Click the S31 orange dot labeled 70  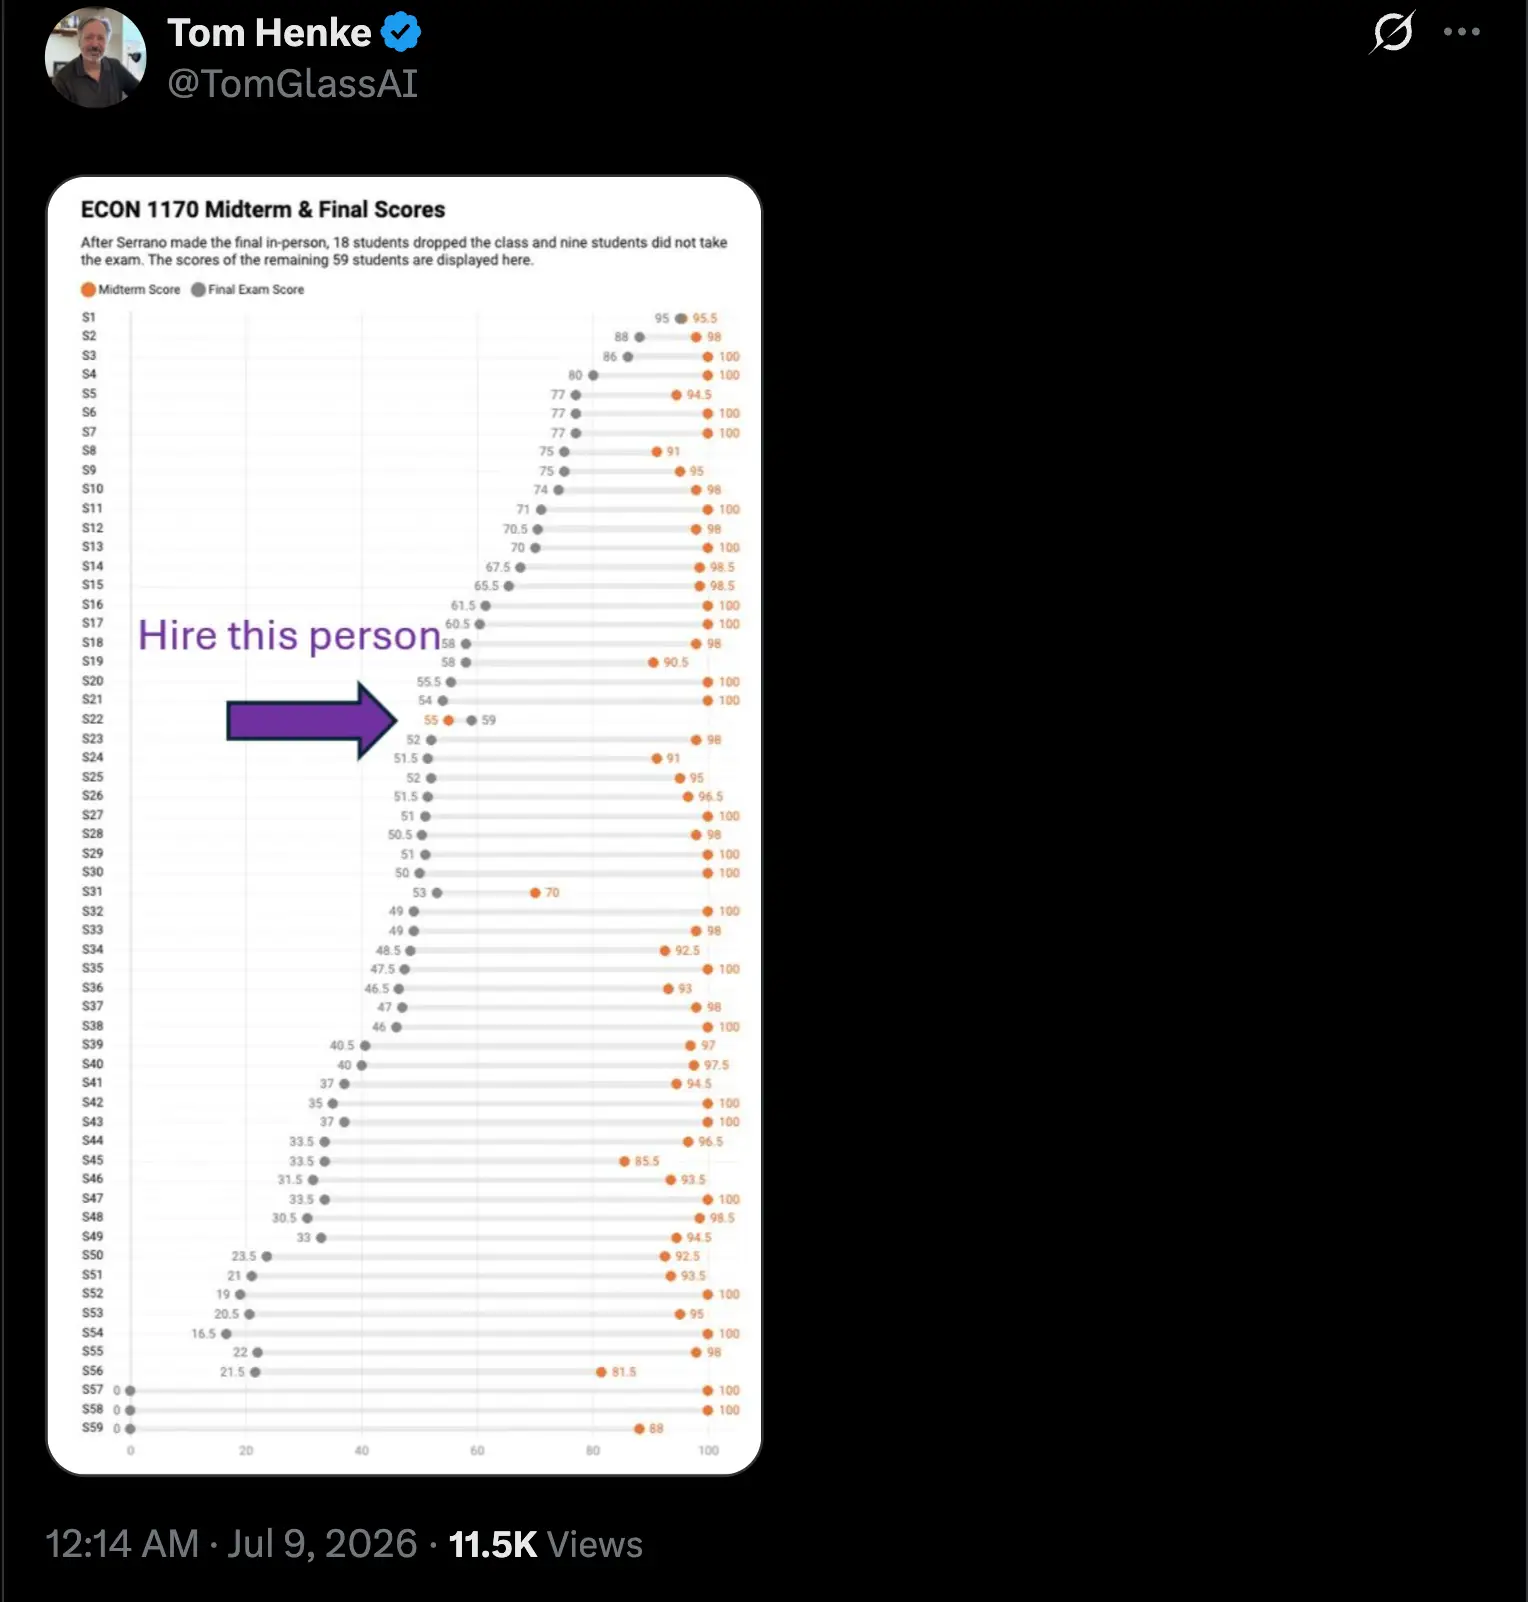(x=535, y=892)
